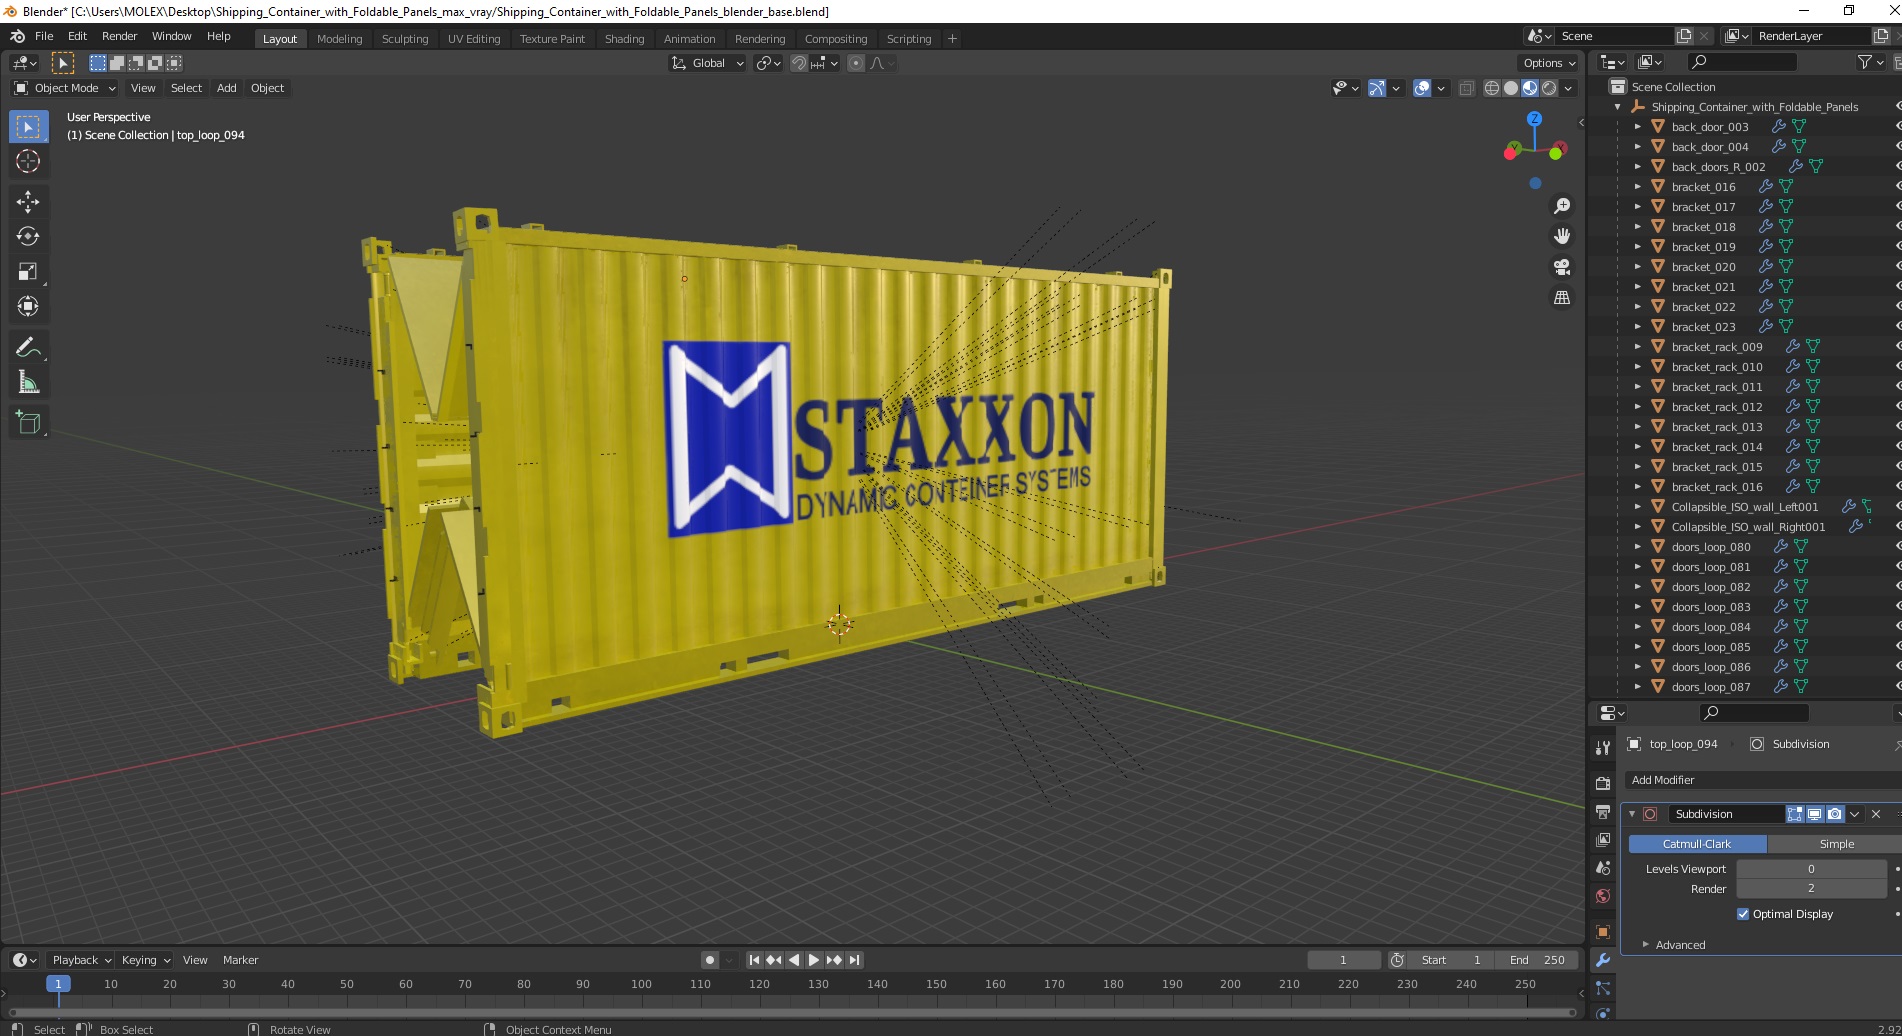Open the File menu
This screenshot has width=1902, height=1036.
44,36
